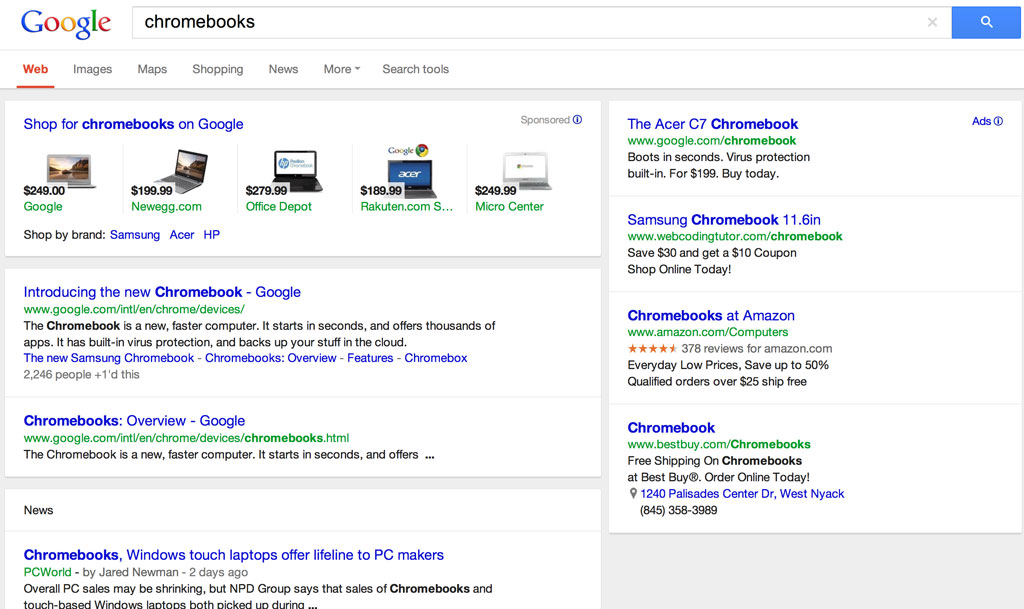Open the Office Depot seller link
The height and width of the screenshot is (609, 1024).
279,206
